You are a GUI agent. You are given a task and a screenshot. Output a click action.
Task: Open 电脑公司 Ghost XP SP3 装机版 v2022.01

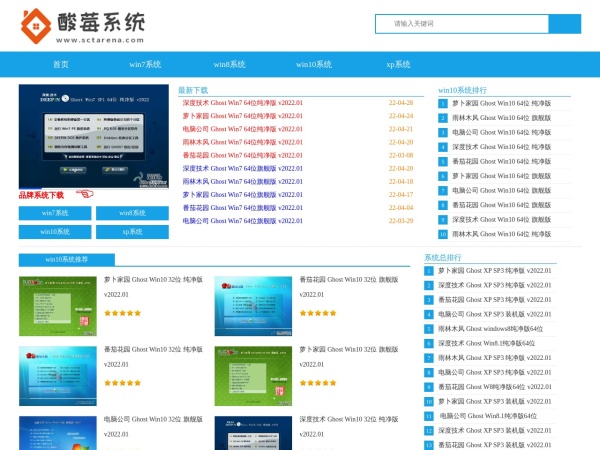[495, 314]
